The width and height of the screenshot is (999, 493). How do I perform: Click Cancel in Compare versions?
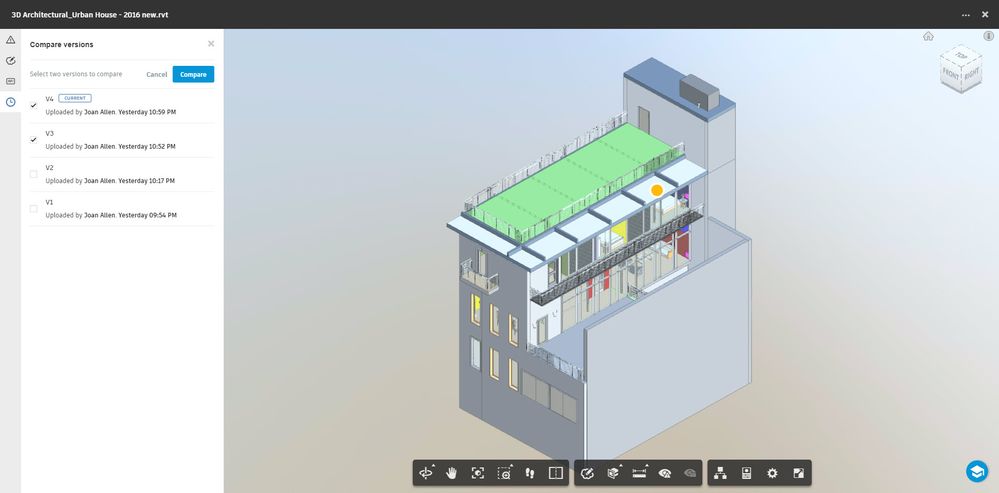point(157,75)
